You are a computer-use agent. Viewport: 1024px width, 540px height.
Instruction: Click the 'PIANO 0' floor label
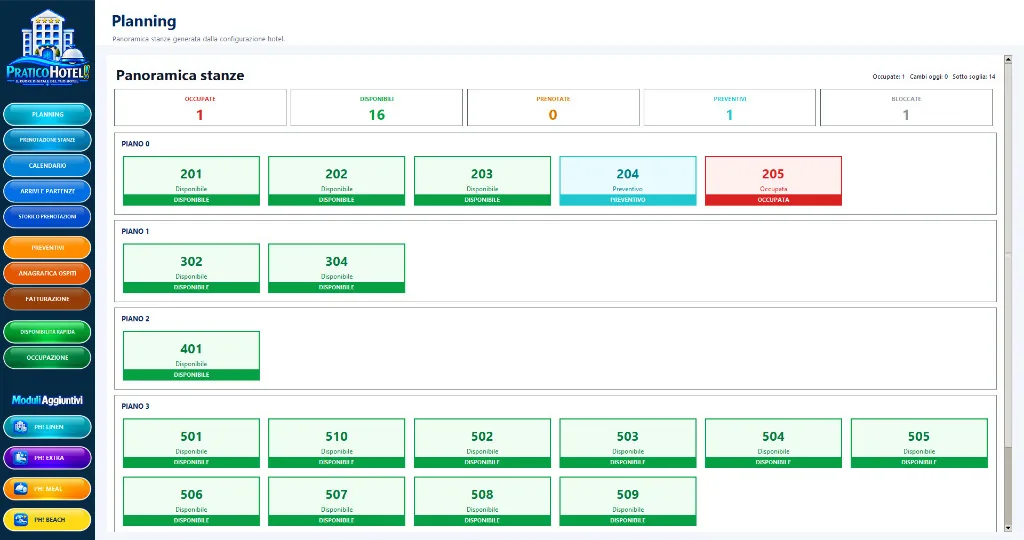pos(135,144)
